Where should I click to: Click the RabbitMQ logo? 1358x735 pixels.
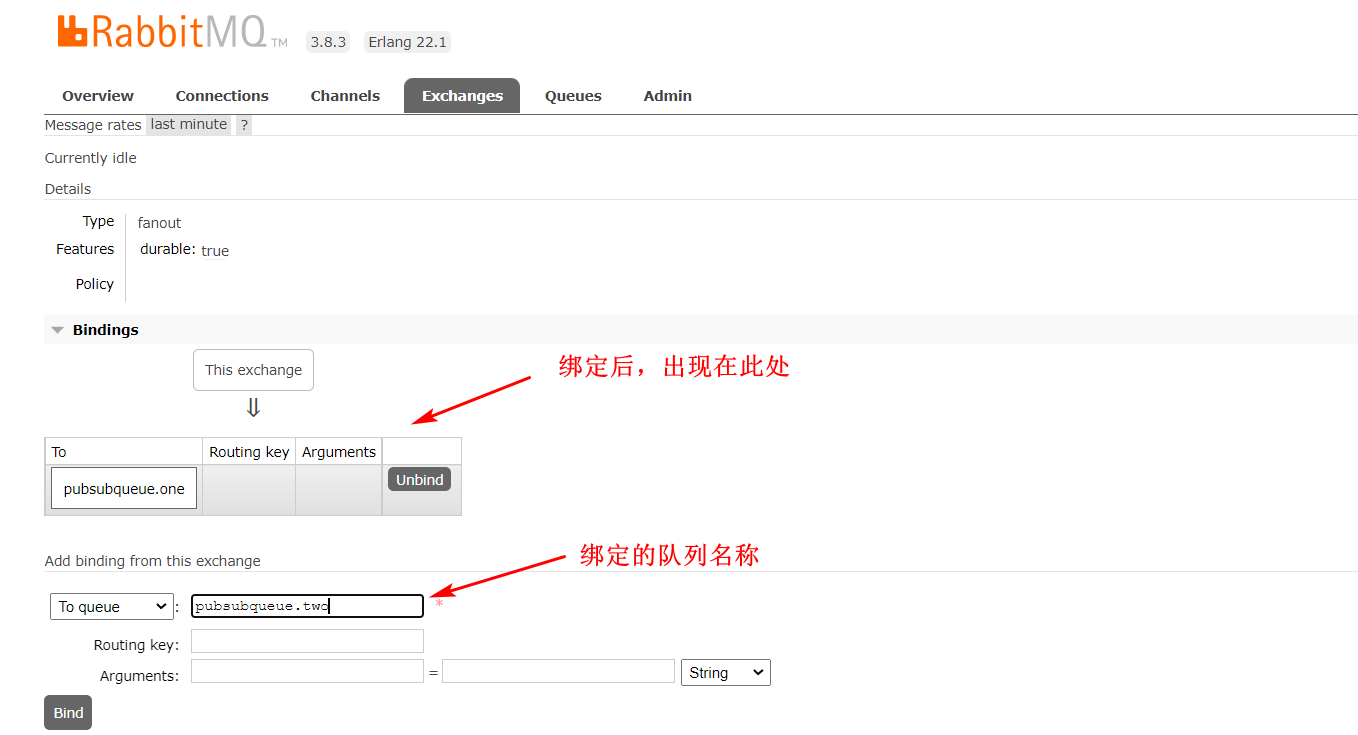tap(172, 31)
